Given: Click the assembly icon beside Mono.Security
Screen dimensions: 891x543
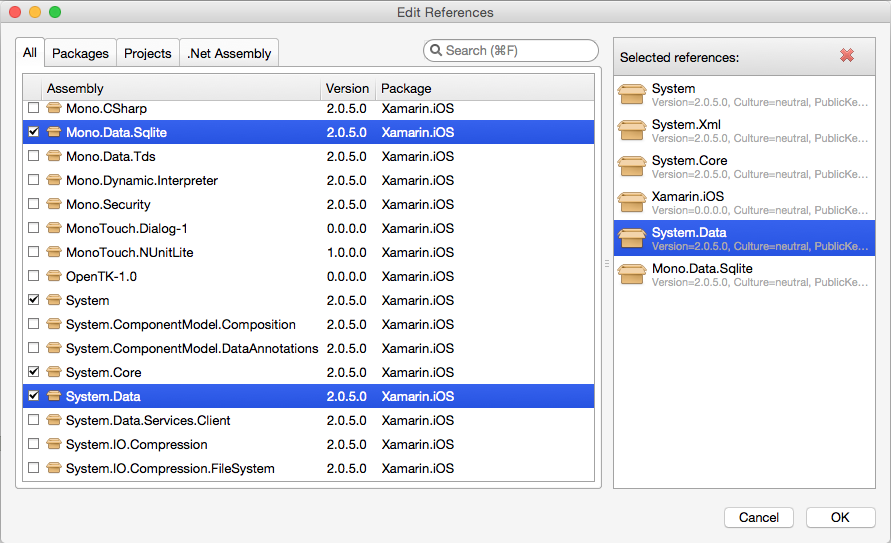Looking at the screenshot, I should click(x=54, y=204).
